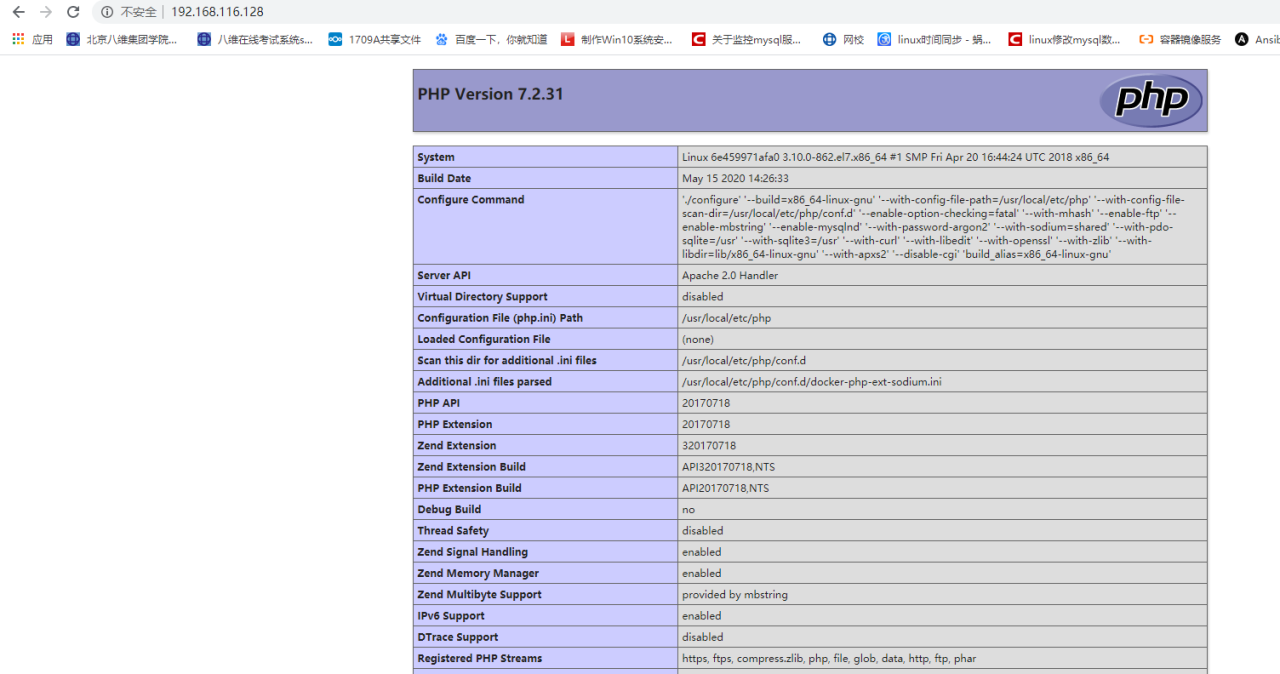Go back with the browser back arrow

click(x=18, y=12)
